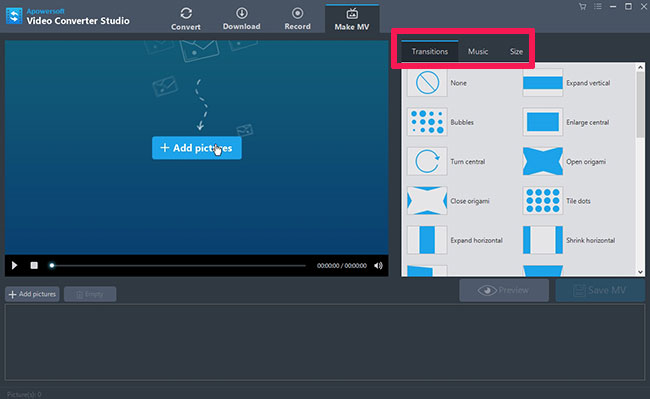Stop the preview playback
This screenshot has width=650, height=399.
pos(34,265)
